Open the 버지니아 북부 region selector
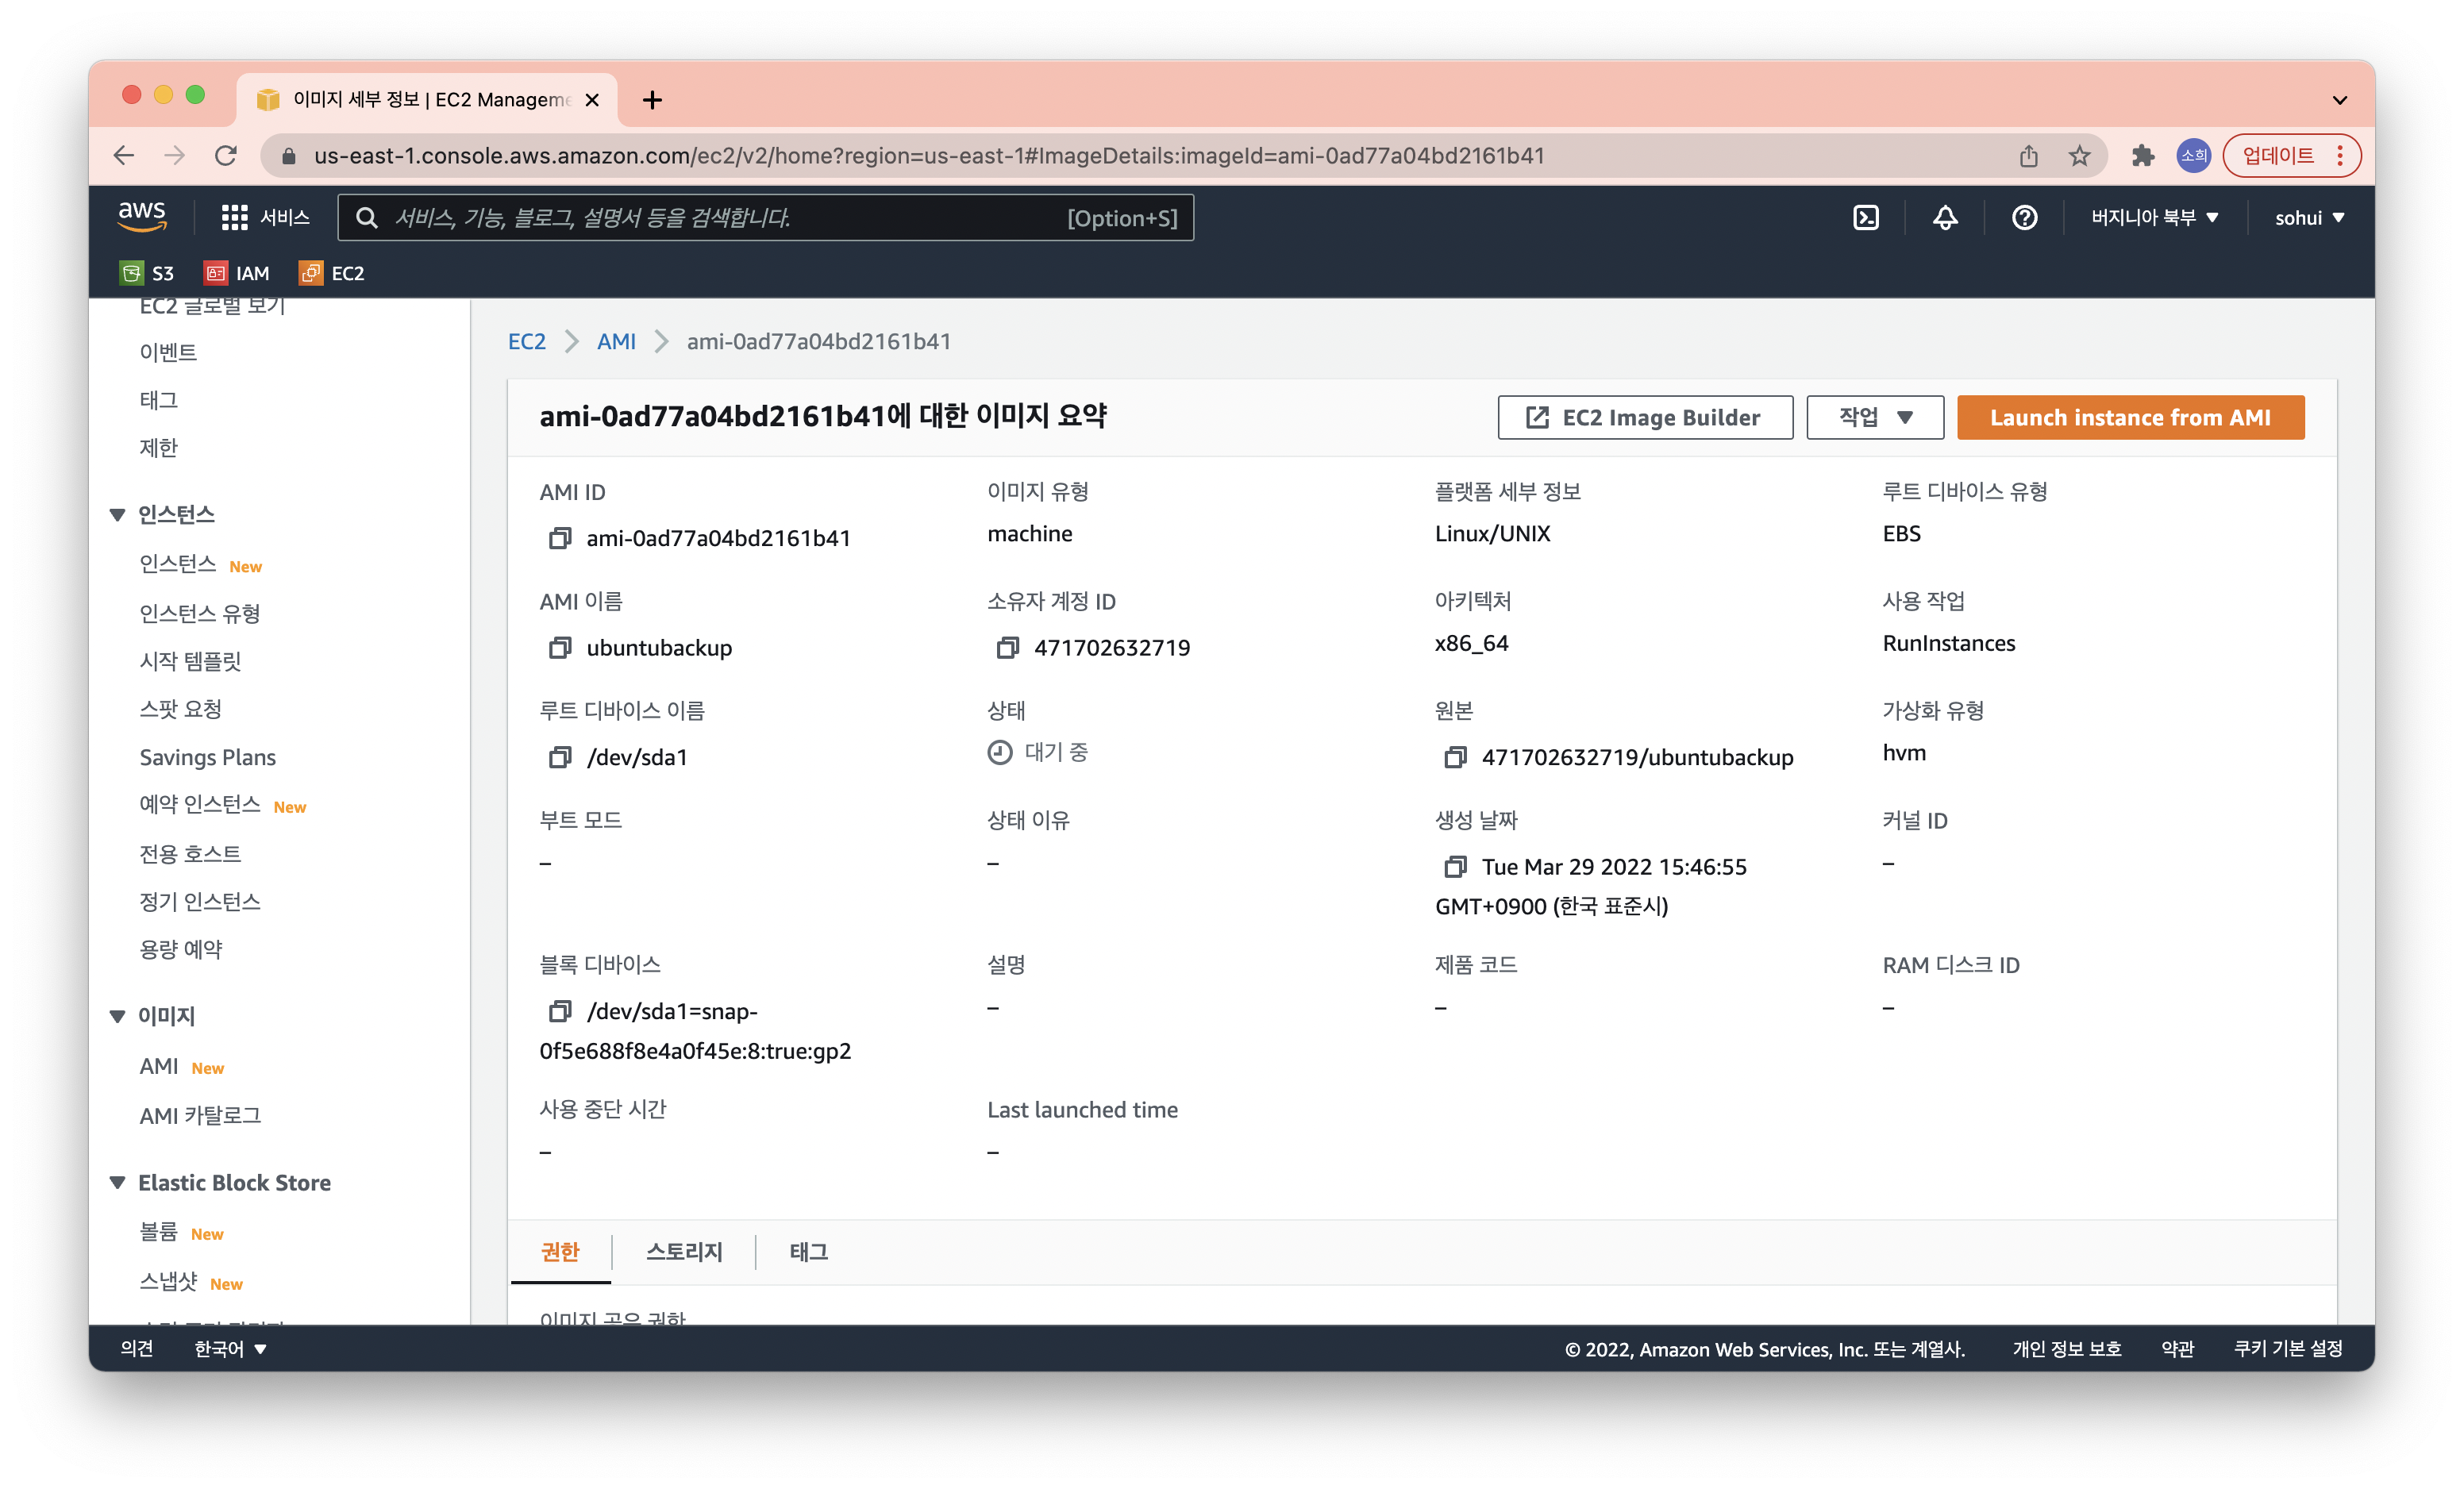The image size is (2464, 1489). 2154,218
